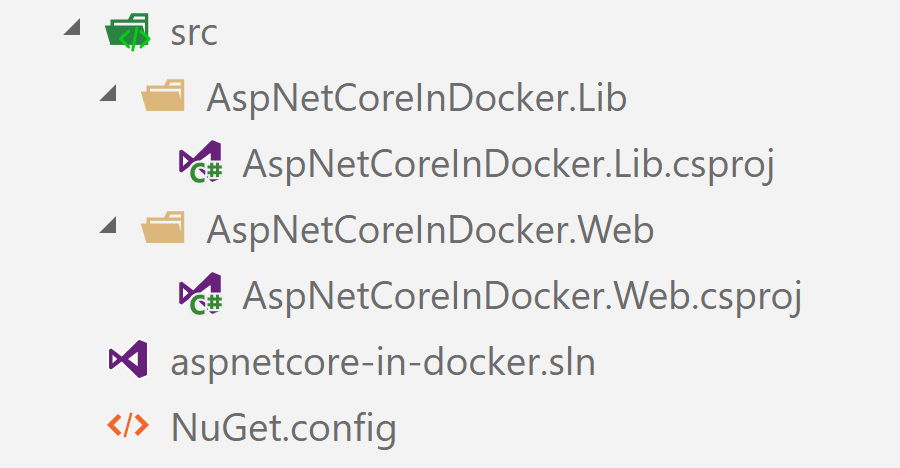The image size is (900, 468).
Task: Click the AspNetCoreInDocker.Web folder icon
Action: coord(163,227)
